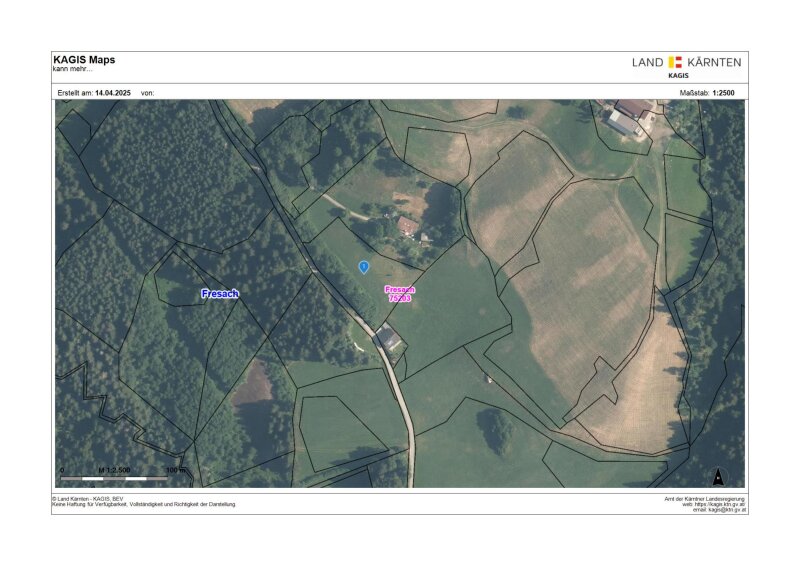
Task: Click the 100 m label on scale bar
Action: [x=176, y=469]
